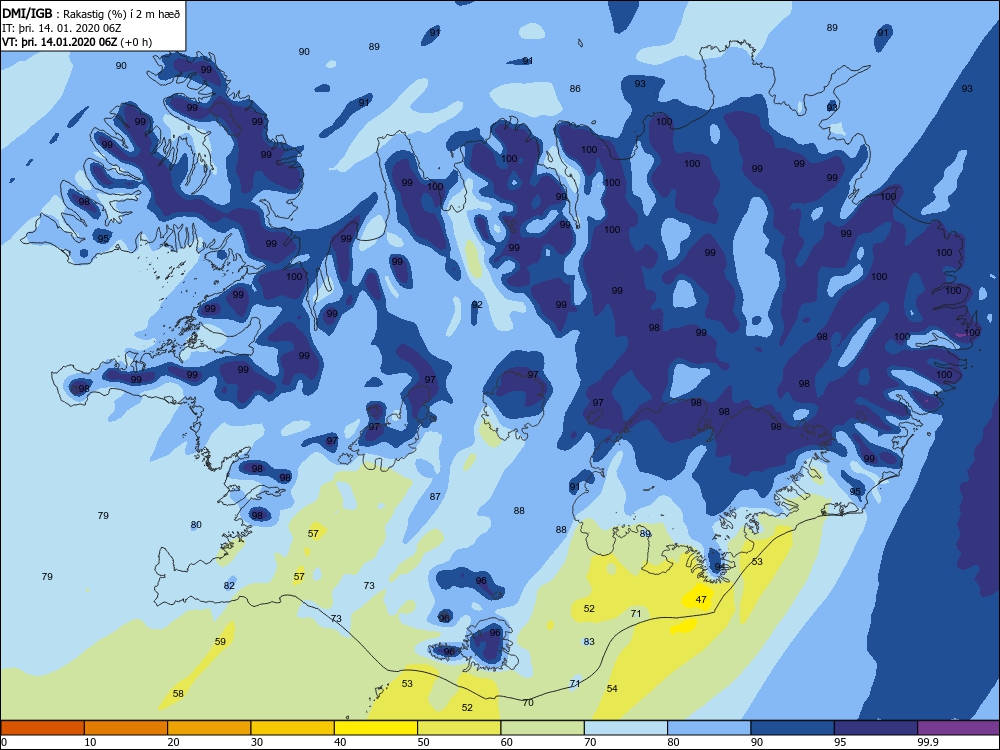
Task: Click the '54' humidity value on the map
Action: (x=612, y=688)
